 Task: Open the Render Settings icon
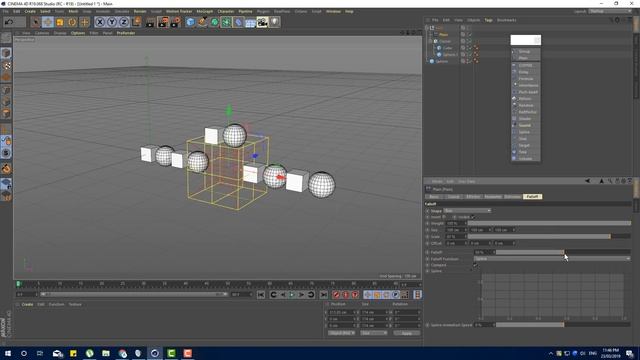coord(176,22)
